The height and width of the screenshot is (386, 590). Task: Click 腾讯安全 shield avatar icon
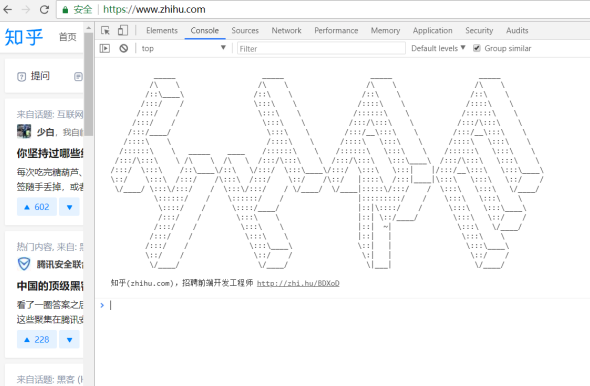tap(24, 264)
